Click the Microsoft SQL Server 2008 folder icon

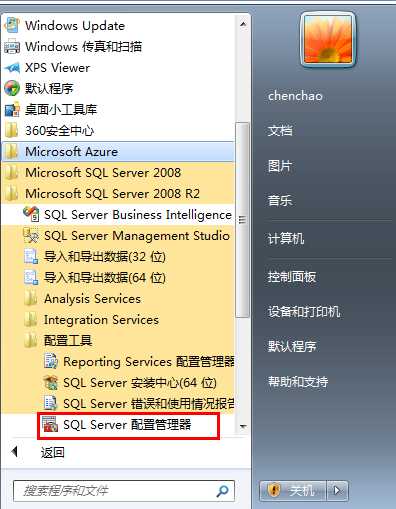(x=12, y=173)
